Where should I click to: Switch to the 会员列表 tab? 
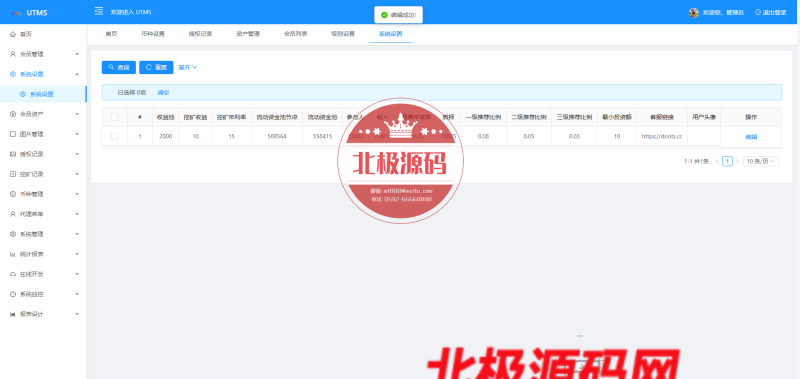click(x=295, y=34)
